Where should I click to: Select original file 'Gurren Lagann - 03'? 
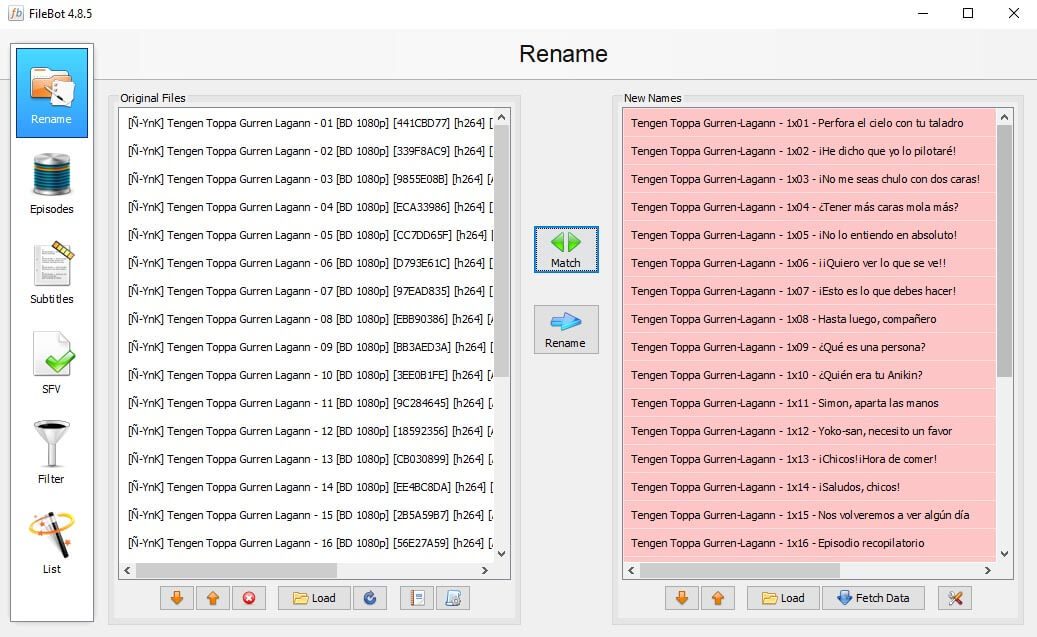306,179
